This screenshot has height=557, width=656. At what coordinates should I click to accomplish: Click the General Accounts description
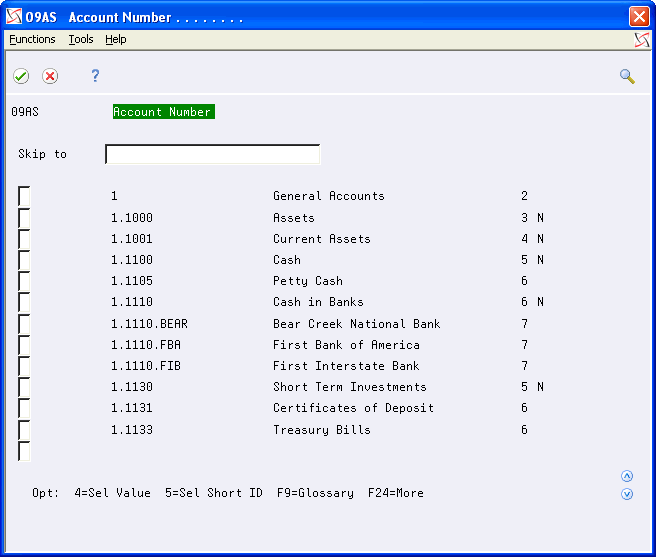click(x=329, y=196)
